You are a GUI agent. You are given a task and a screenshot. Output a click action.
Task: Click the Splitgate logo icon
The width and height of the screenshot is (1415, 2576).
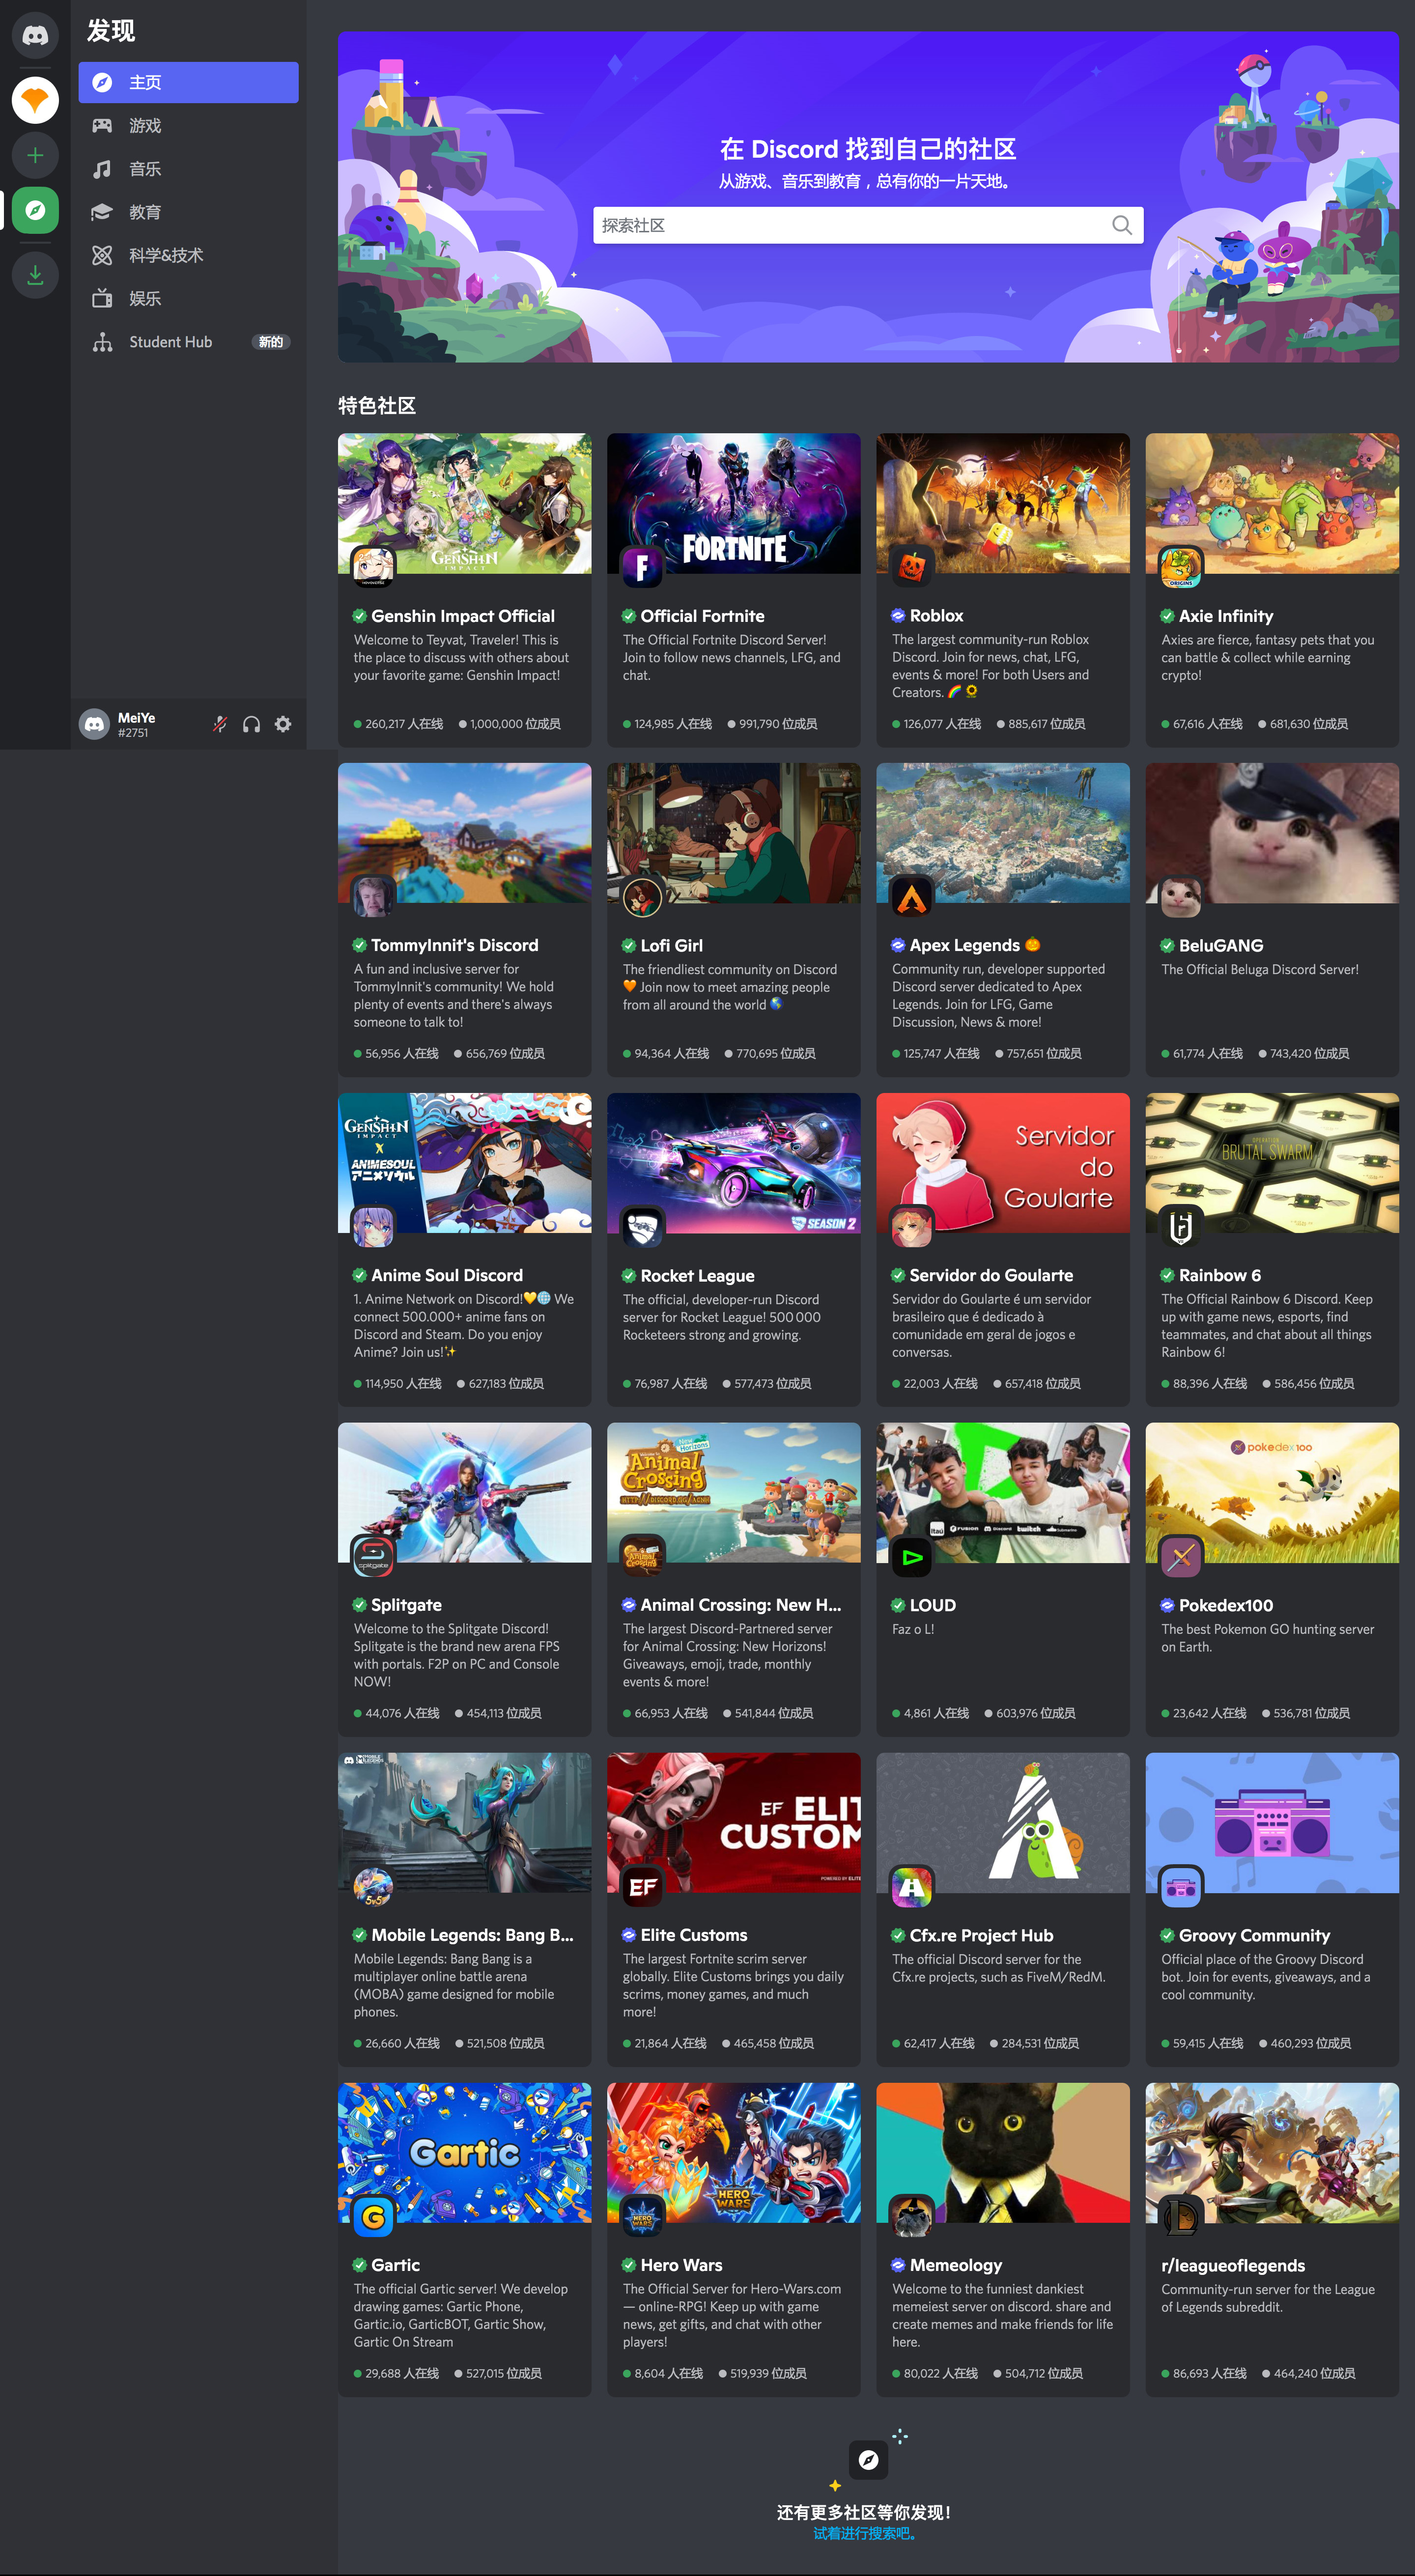click(x=373, y=1557)
